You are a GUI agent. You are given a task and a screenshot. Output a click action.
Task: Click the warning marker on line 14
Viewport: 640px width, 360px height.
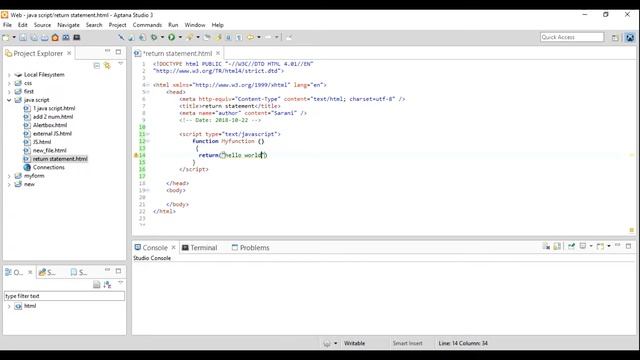coord(136,155)
